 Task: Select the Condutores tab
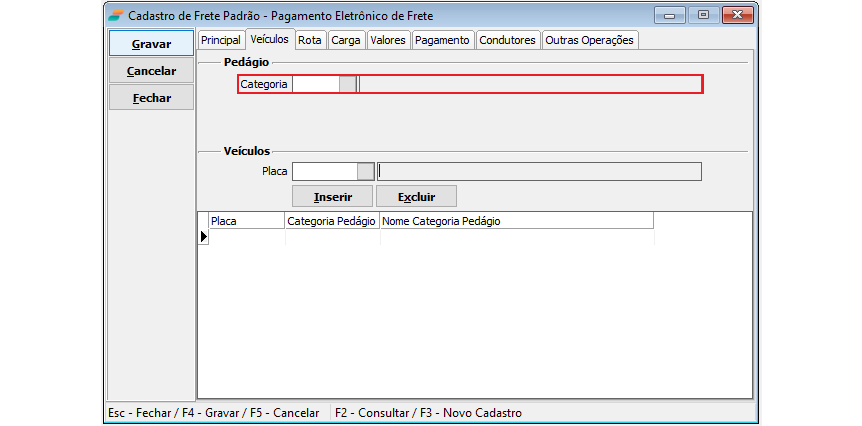pos(507,40)
